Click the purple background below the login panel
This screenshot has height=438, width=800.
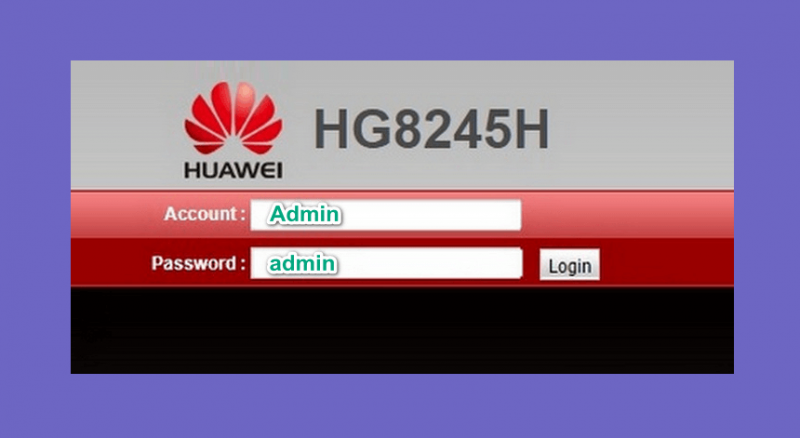click(400, 406)
